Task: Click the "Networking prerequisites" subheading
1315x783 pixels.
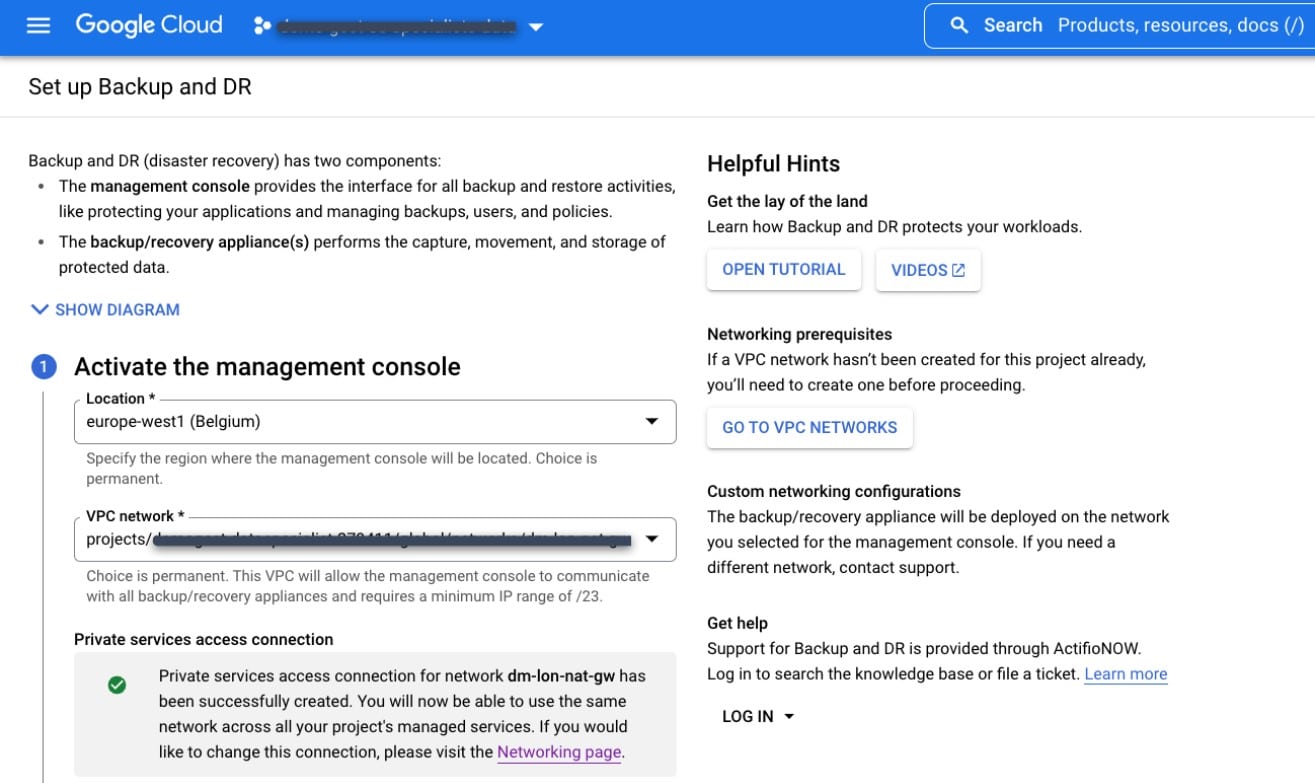Action: [799, 334]
